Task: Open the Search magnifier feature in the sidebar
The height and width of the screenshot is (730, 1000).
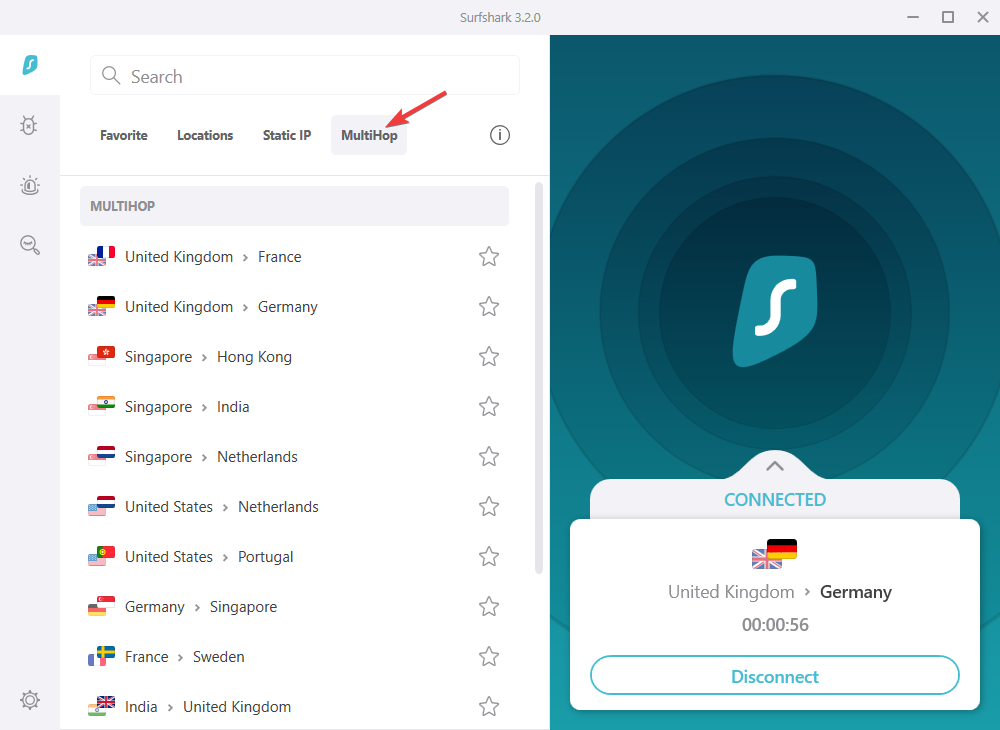Action: [29, 245]
